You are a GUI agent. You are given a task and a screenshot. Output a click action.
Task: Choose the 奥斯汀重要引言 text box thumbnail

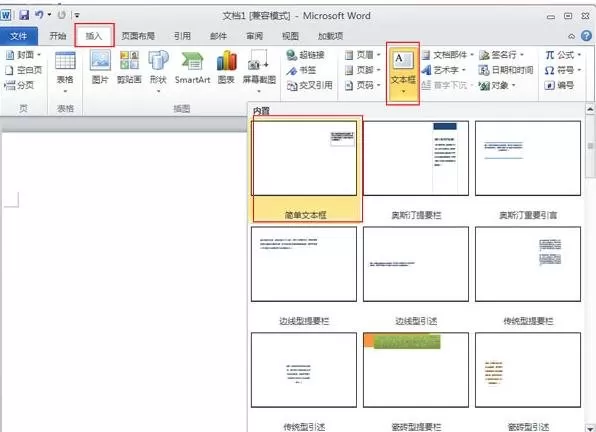528,158
